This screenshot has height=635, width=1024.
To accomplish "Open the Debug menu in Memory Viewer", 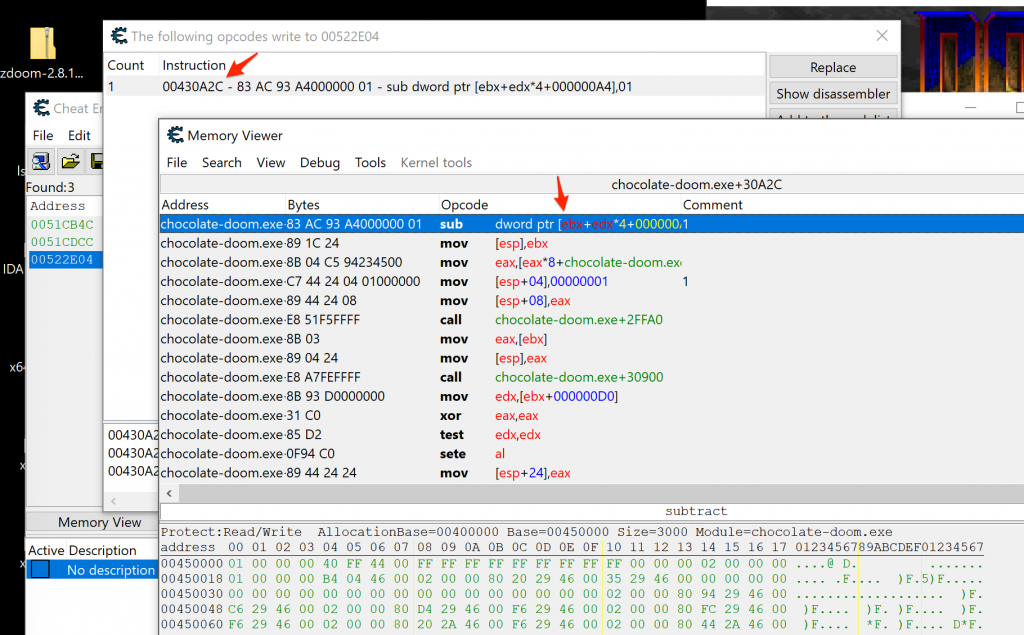I will click(320, 162).
